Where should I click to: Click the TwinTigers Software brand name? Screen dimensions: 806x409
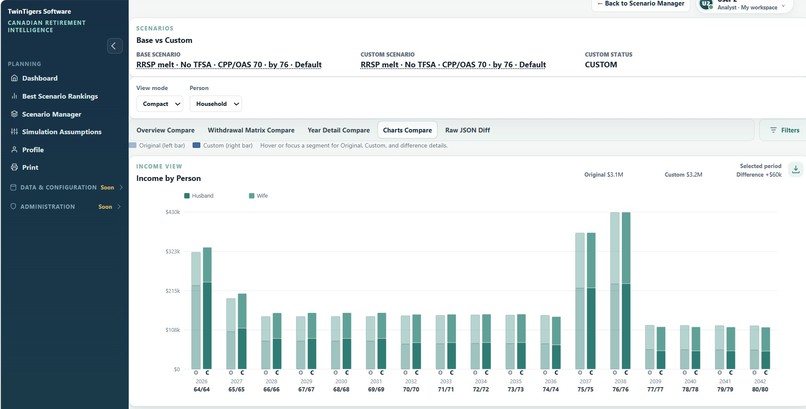[x=40, y=11]
